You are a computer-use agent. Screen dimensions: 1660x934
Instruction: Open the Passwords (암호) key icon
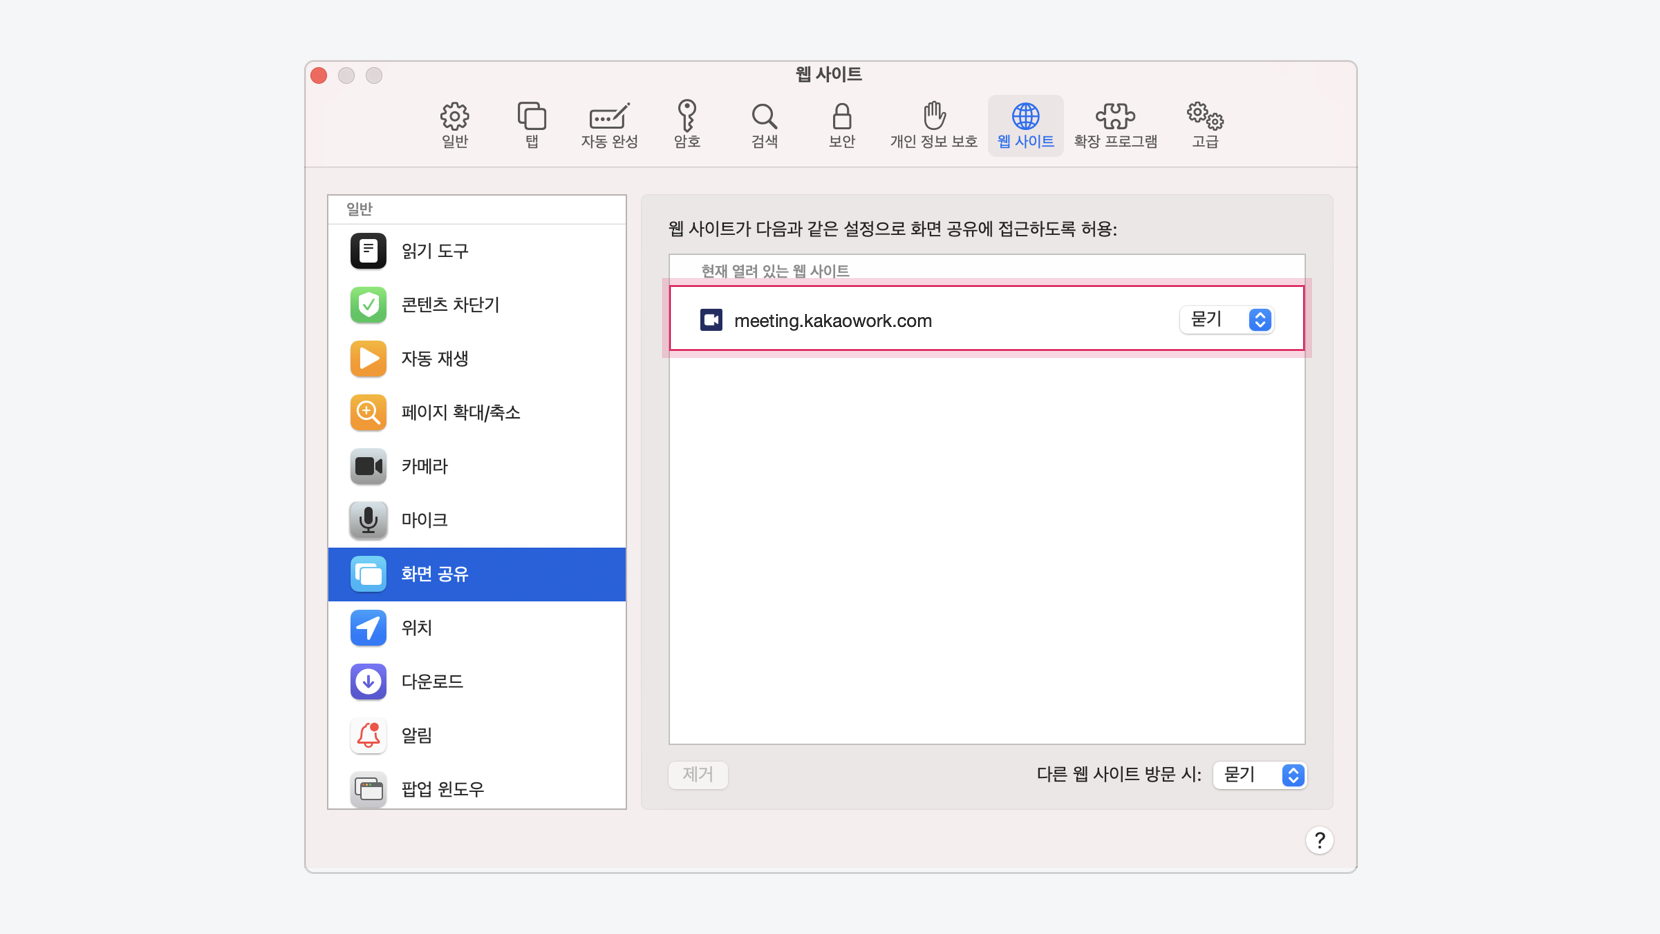[x=686, y=125]
